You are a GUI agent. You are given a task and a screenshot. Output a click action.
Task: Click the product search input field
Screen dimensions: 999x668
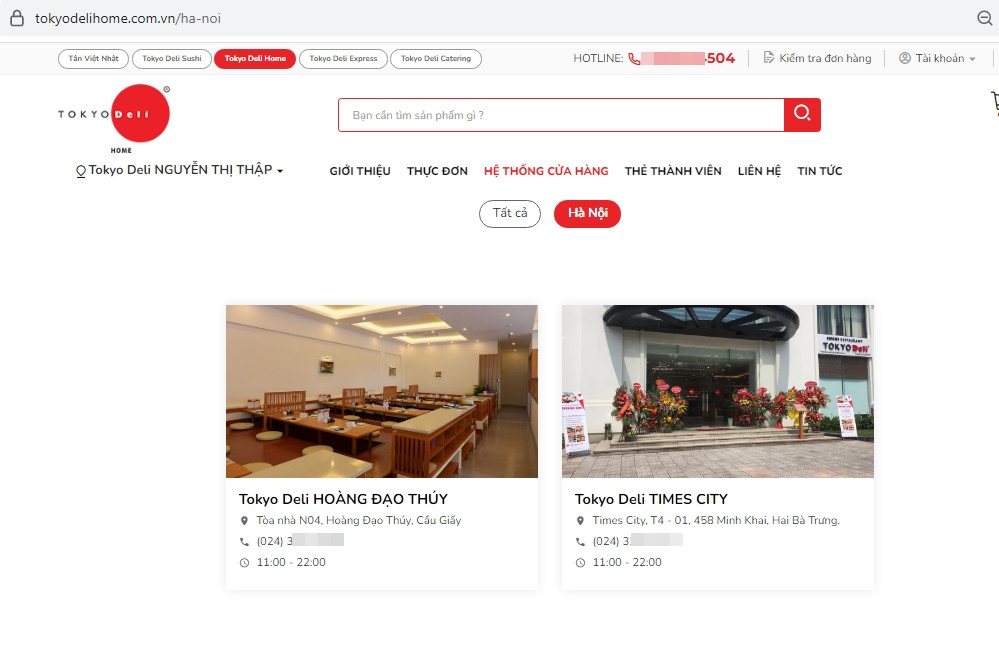click(x=560, y=115)
